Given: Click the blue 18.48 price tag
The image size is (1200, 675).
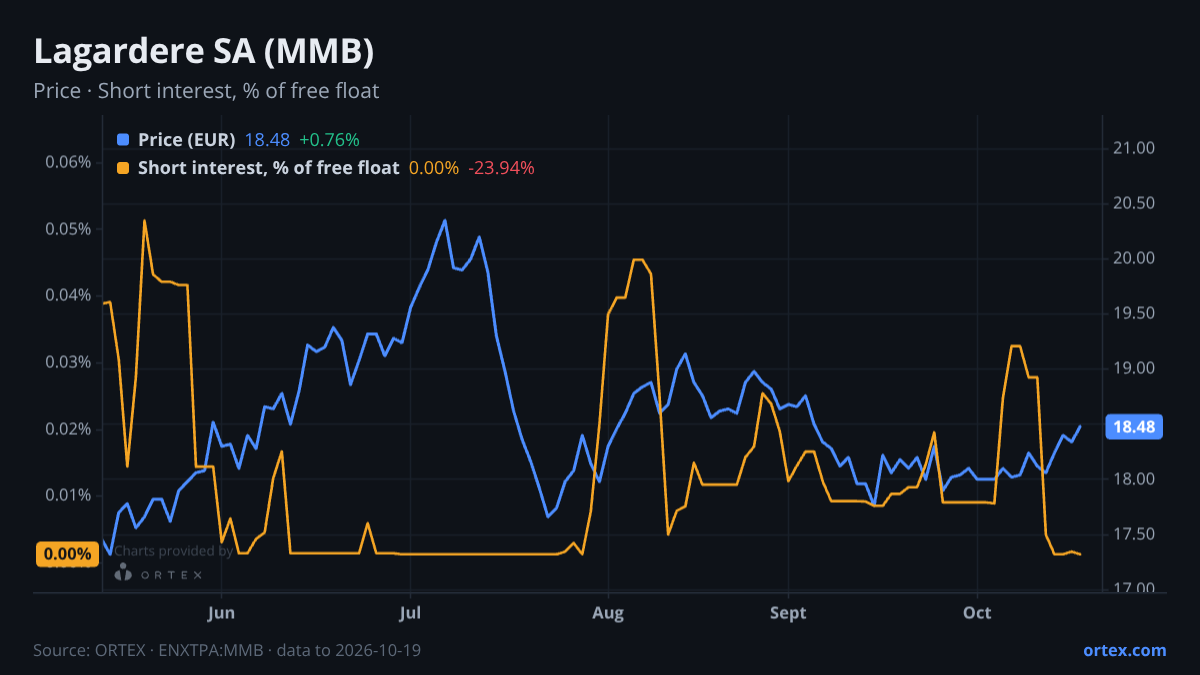Looking at the screenshot, I should click(1133, 427).
